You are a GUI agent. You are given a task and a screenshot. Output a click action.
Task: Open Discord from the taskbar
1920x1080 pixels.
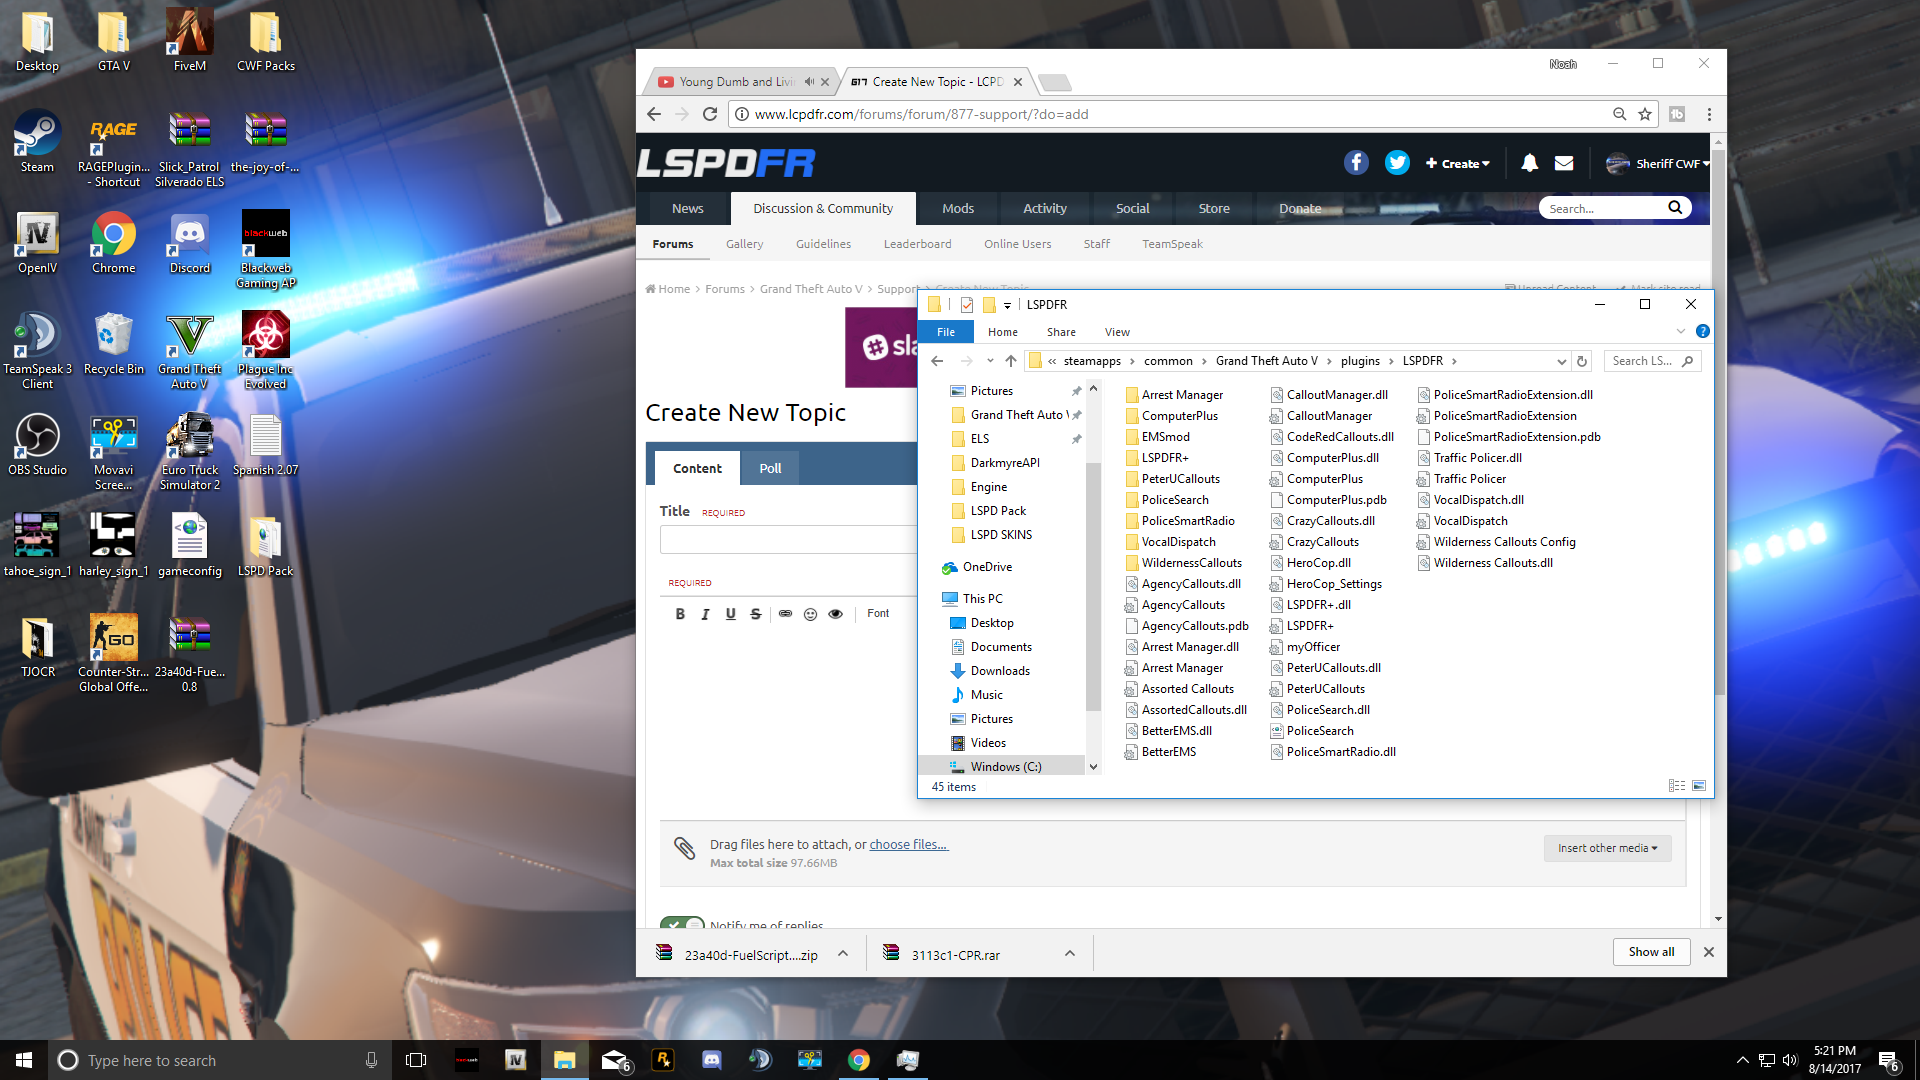pyautogui.click(x=712, y=1060)
